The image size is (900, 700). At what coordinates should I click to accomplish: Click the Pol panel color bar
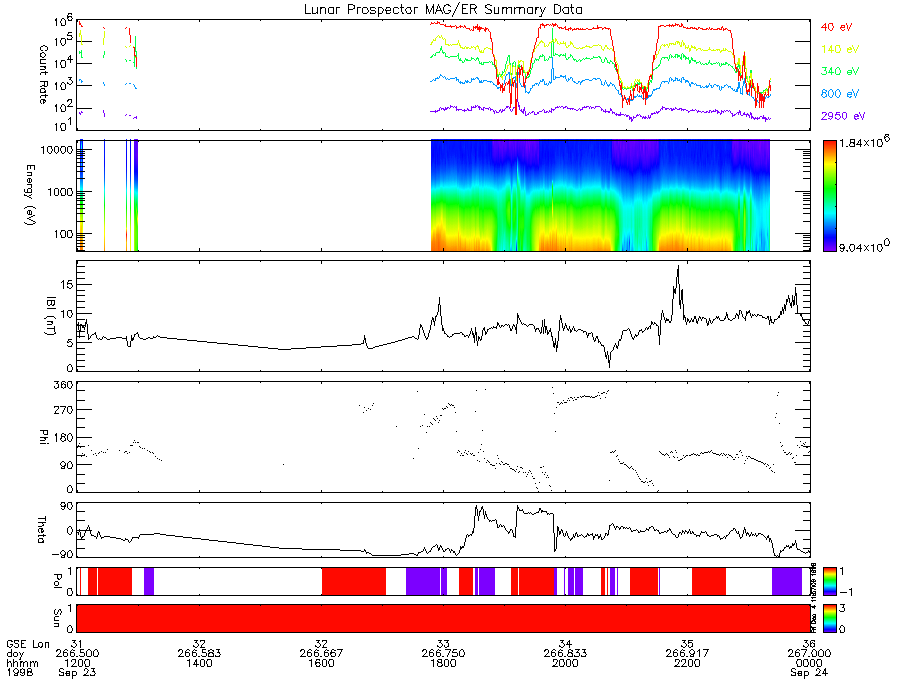[x=829, y=582]
